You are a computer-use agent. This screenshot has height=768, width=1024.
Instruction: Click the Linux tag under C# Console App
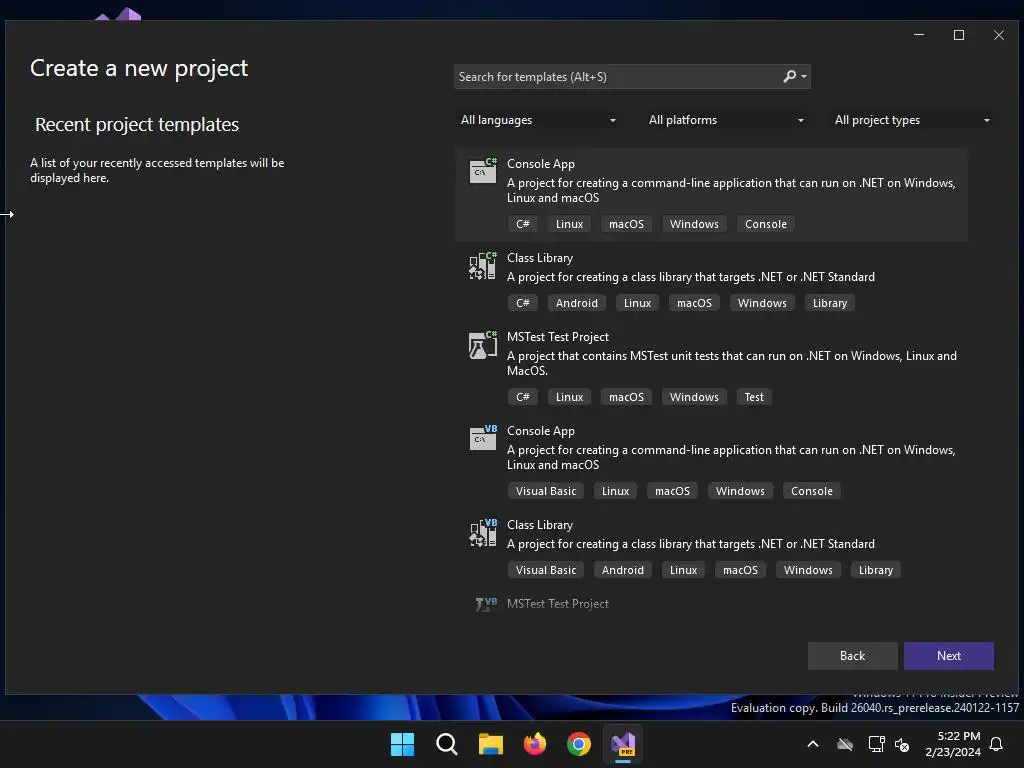(x=569, y=224)
